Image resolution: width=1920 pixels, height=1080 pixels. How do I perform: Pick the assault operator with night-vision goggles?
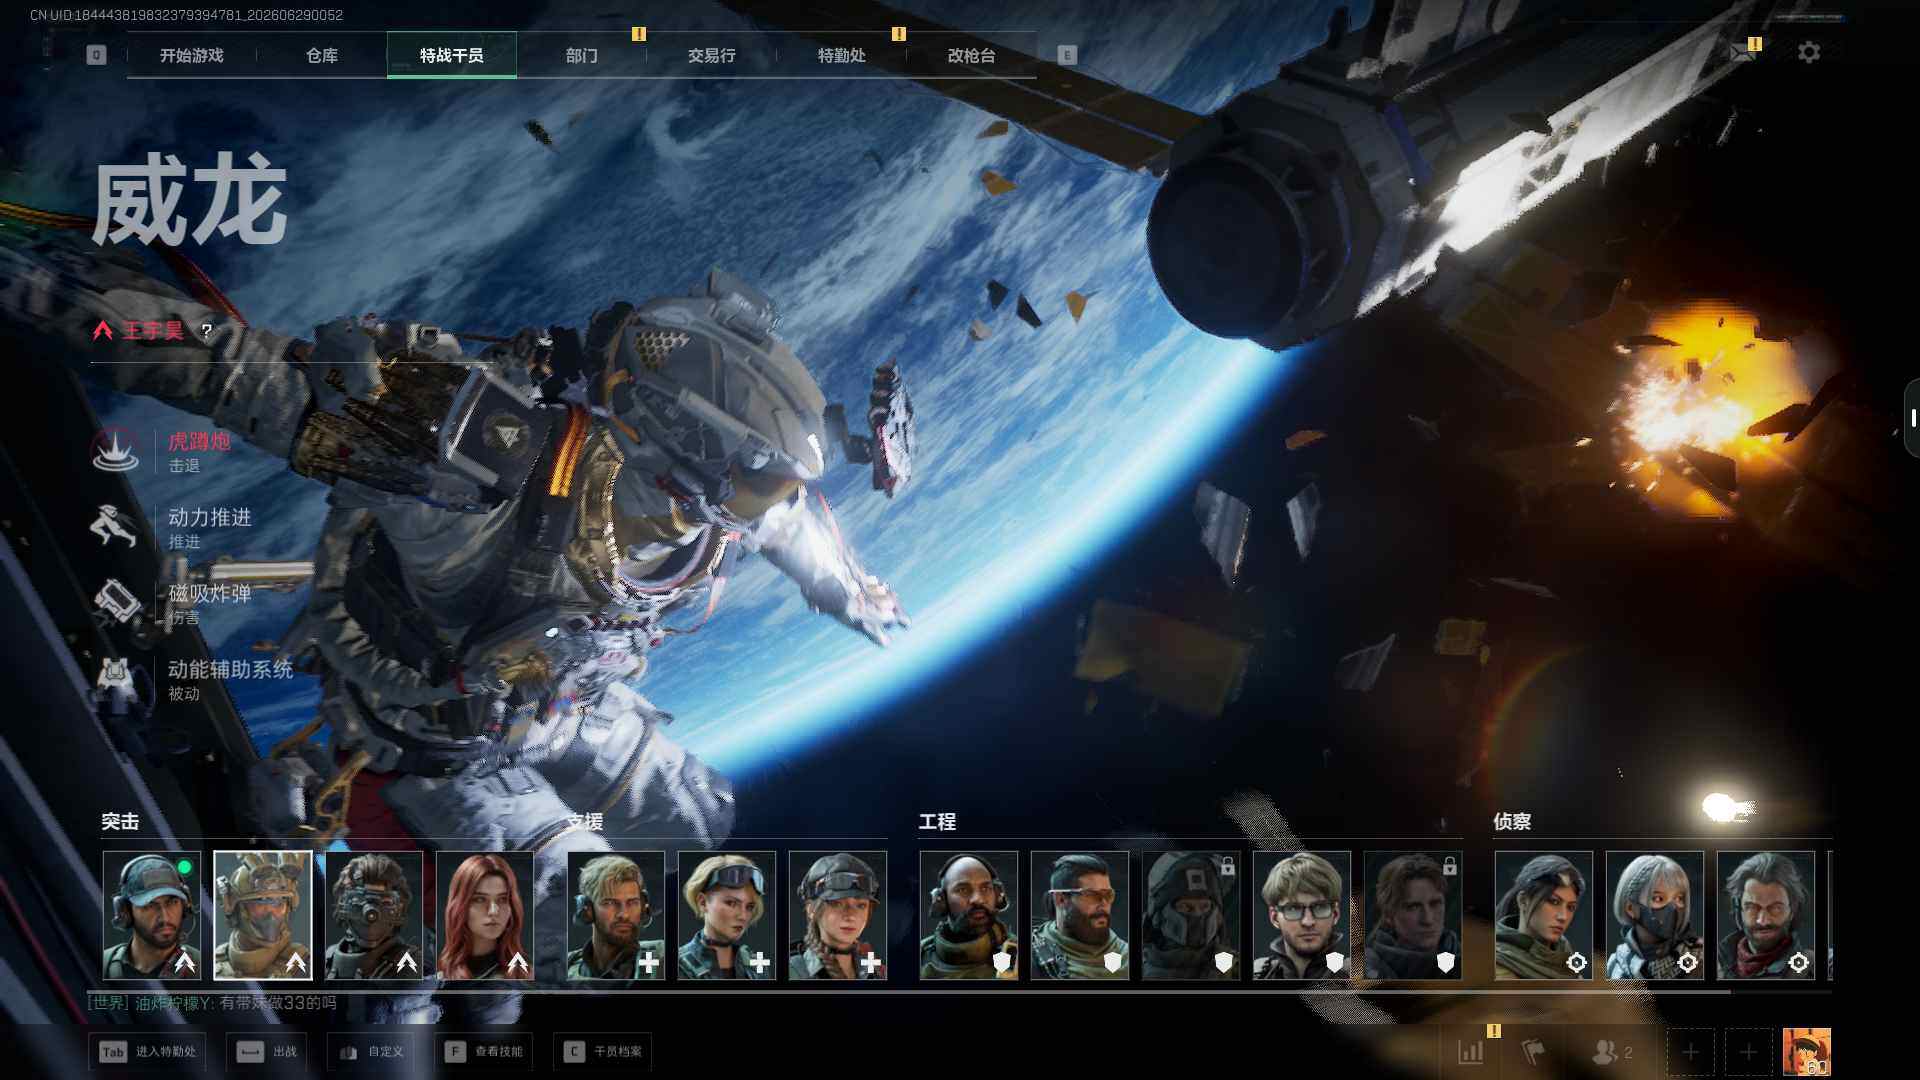374,915
